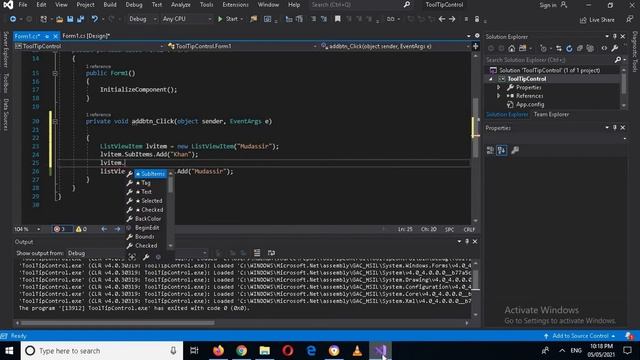
Task: Open the addbtn_Click member dropdown
Action: tap(395, 47)
